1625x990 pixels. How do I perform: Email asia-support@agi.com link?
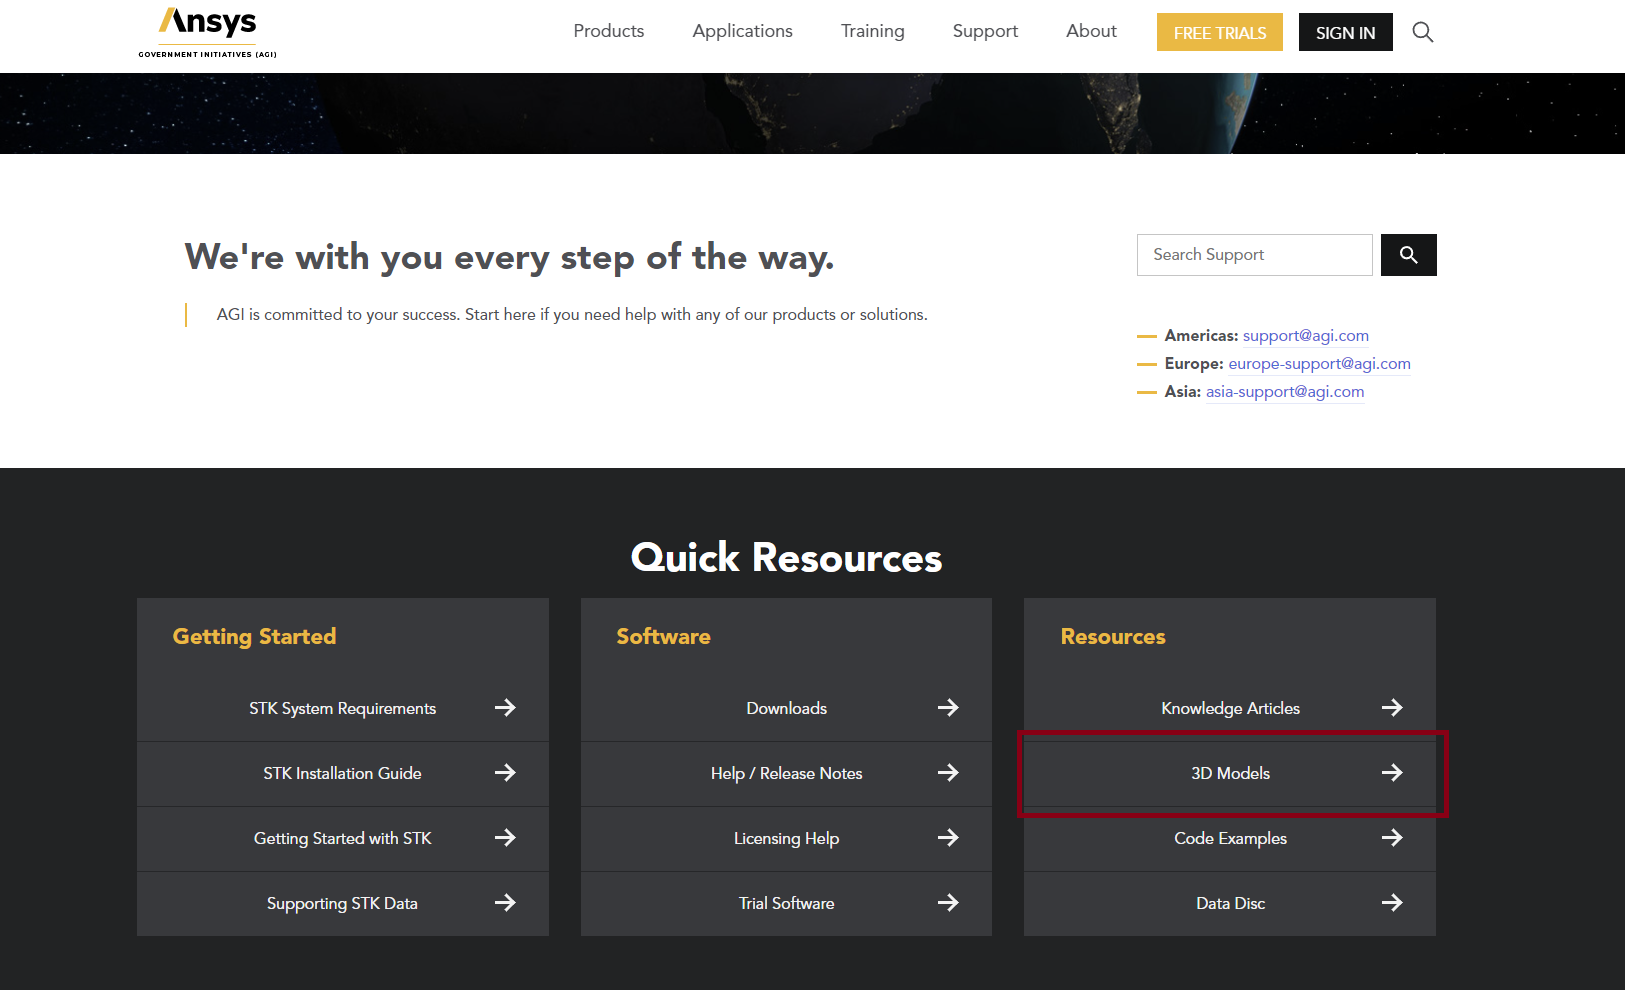(x=1284, y=392)
